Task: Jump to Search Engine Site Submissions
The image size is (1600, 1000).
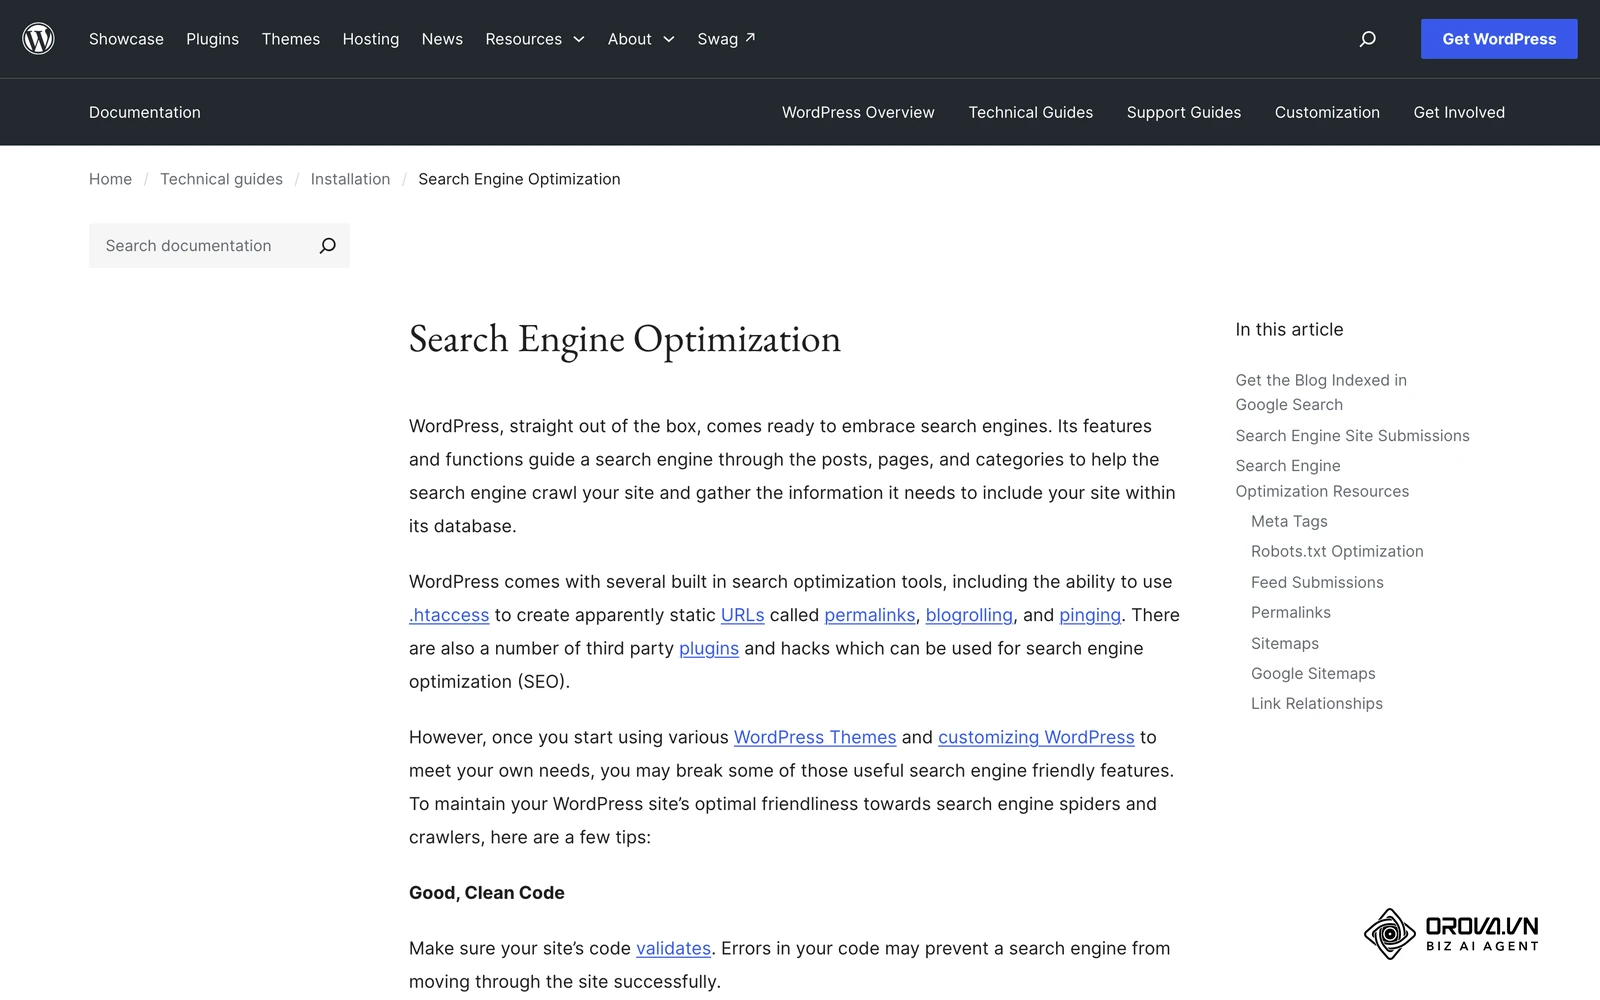Action: pyautogui.click(x=1352, y=436)
